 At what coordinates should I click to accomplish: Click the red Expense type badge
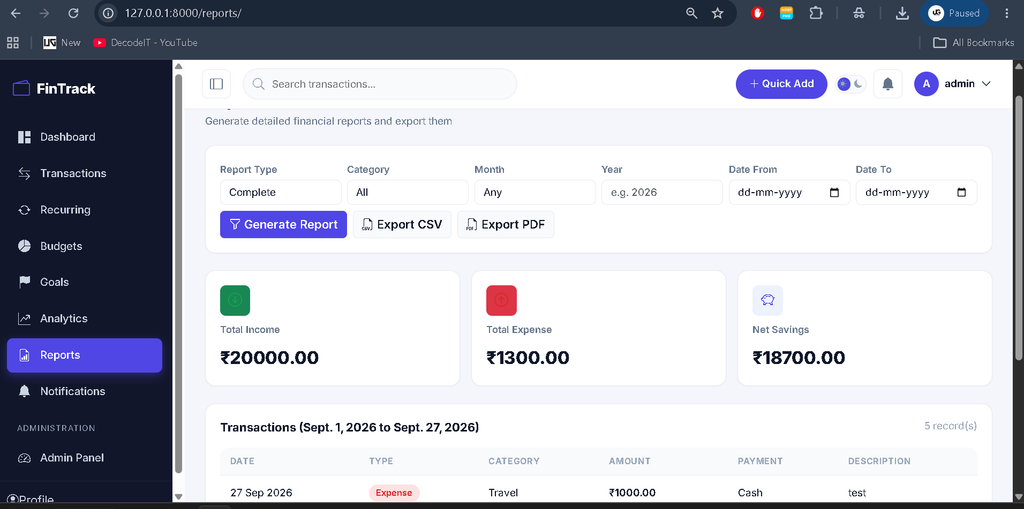[394, 493]
